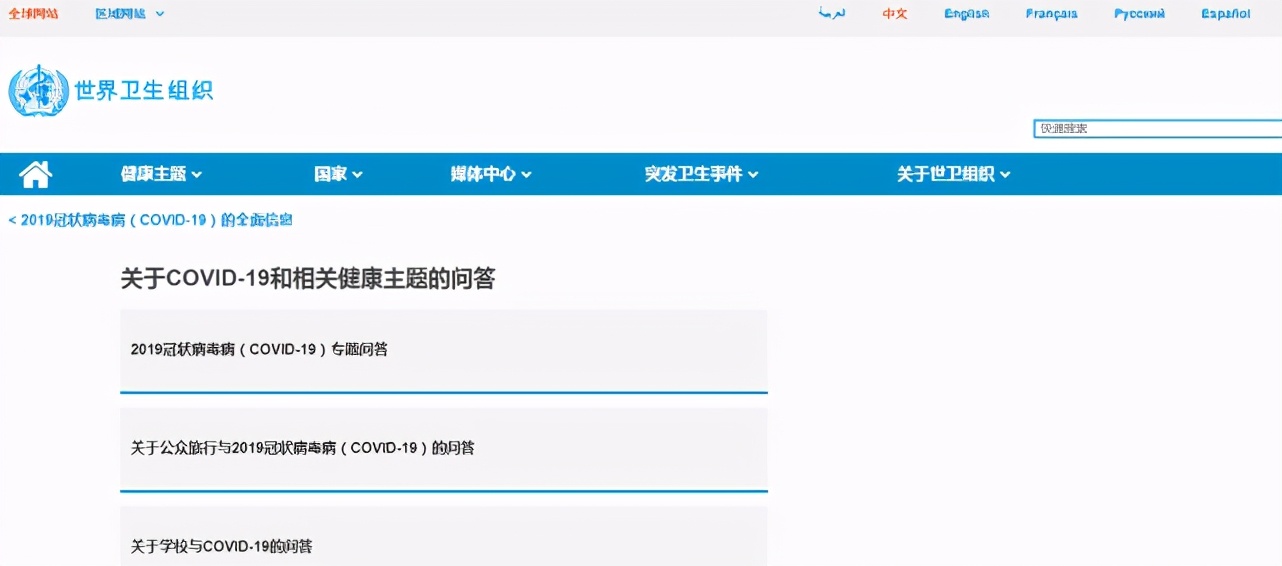
Task: Expand the 媒体中心 menu
Action: click(x=491, y=174)
